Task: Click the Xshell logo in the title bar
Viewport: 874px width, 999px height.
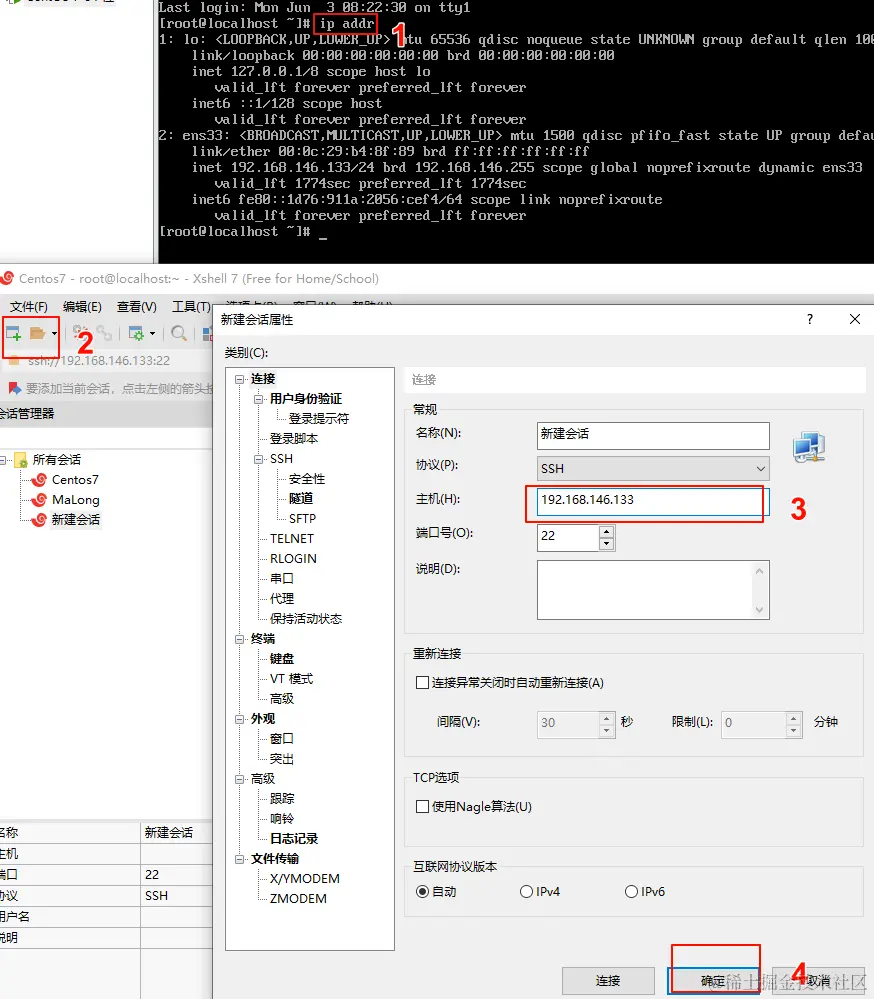Action: pos(7,278)
